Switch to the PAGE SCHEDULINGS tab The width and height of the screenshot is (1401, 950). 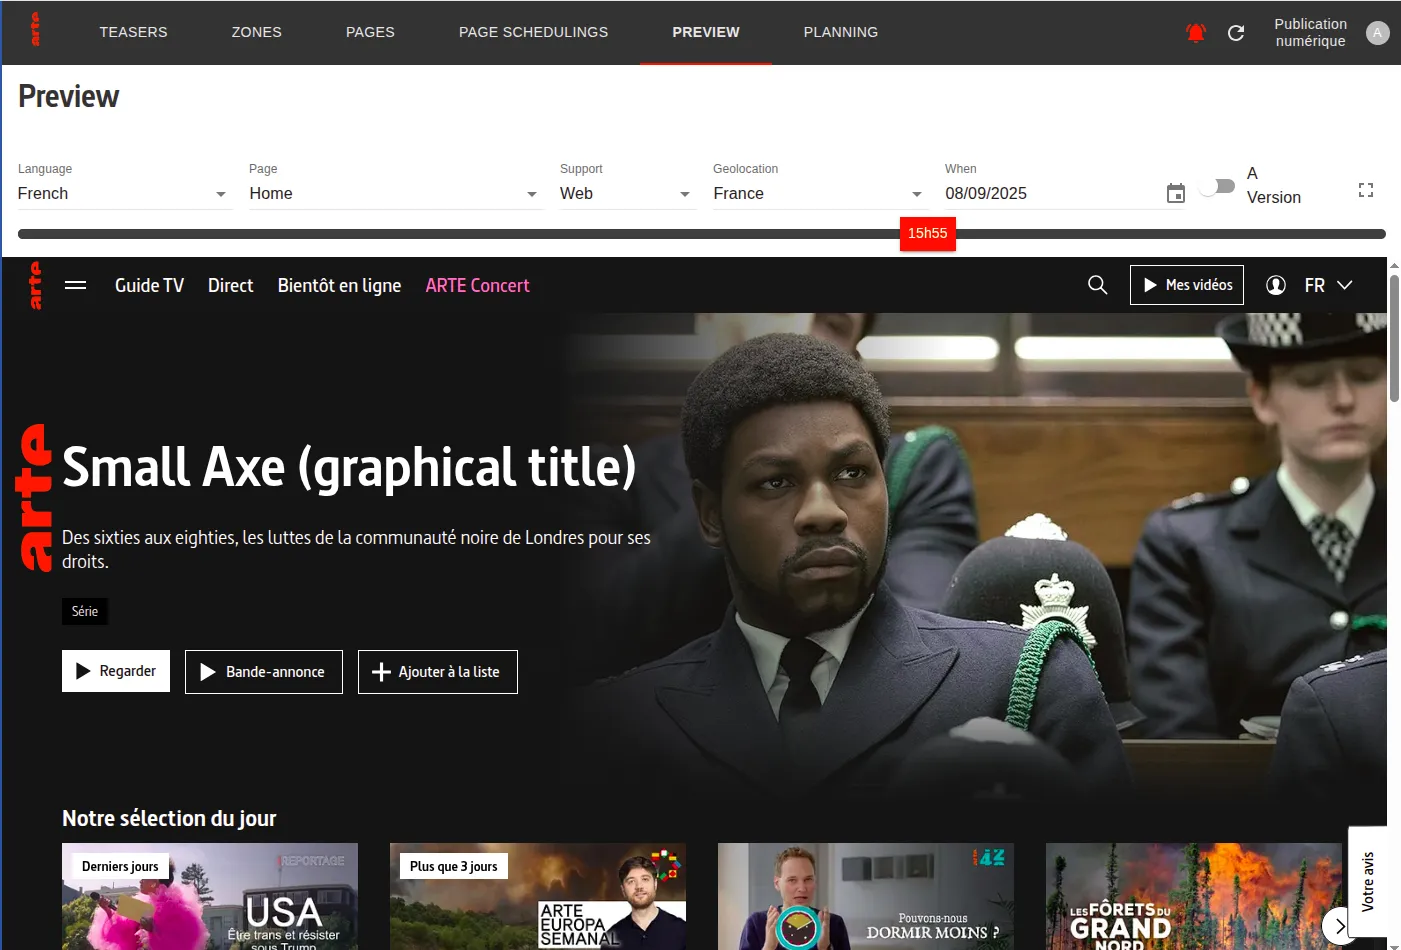[533, 32]
